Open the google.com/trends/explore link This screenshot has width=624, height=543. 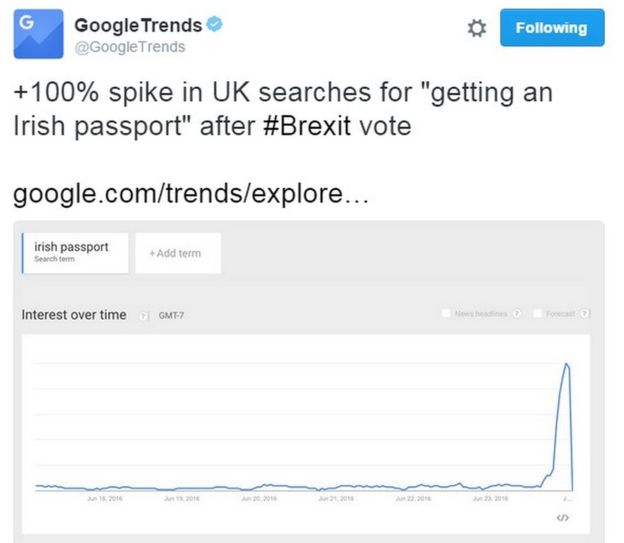(x=191, y=193)
